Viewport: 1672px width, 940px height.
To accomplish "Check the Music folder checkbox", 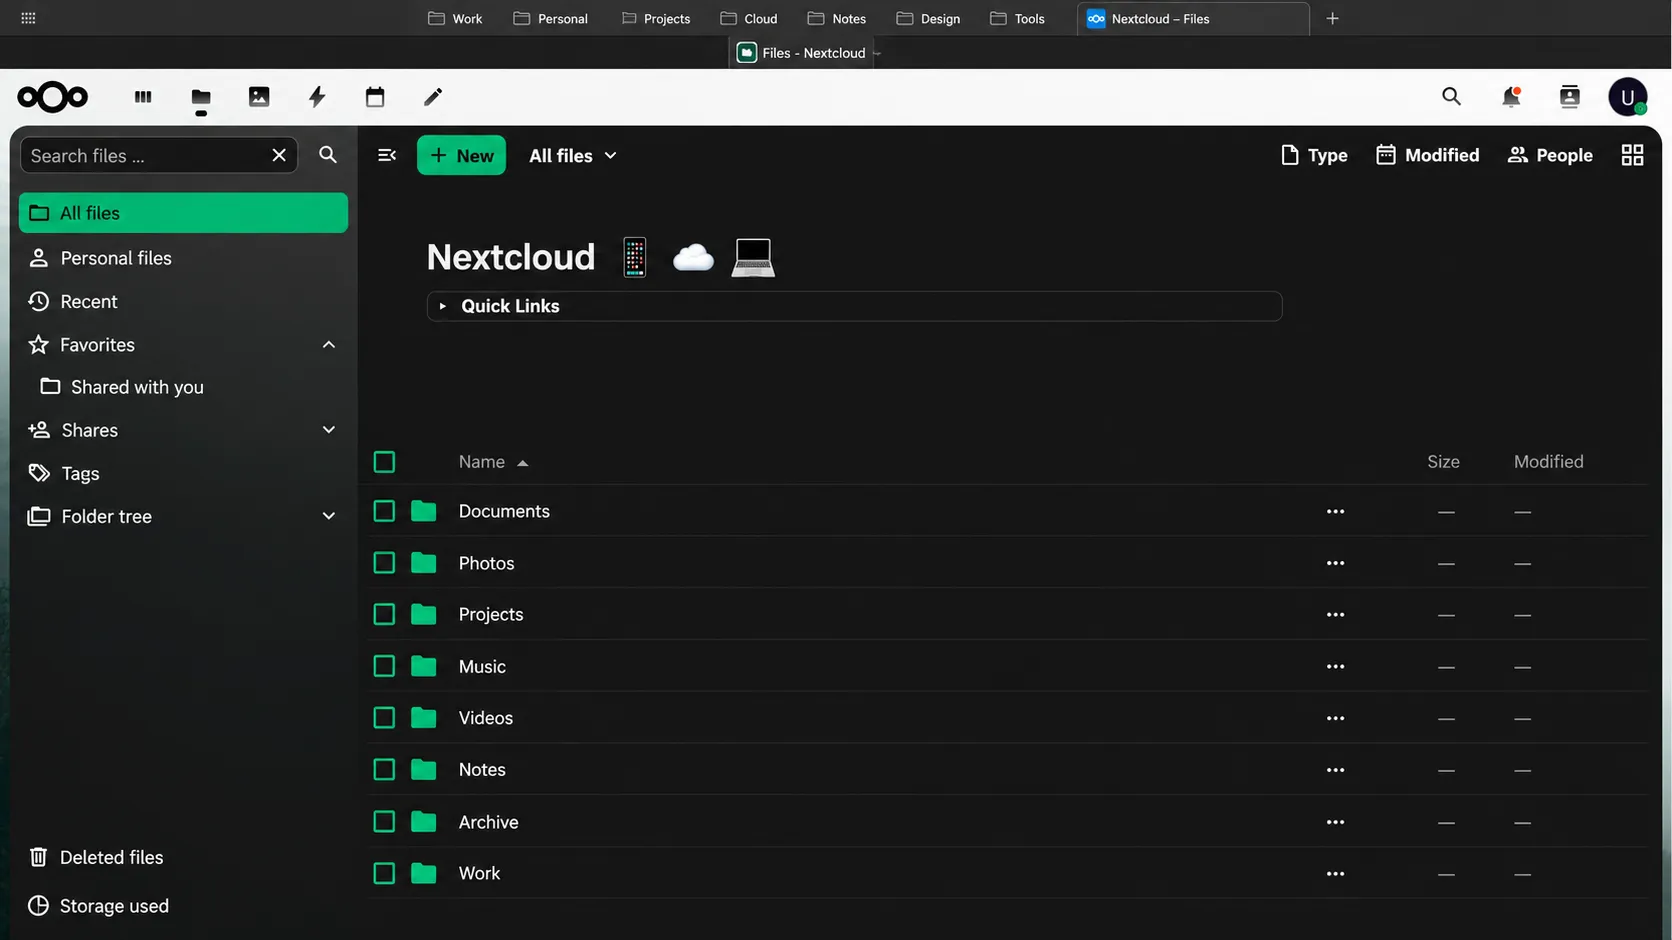I will click(x=384, y=666).
